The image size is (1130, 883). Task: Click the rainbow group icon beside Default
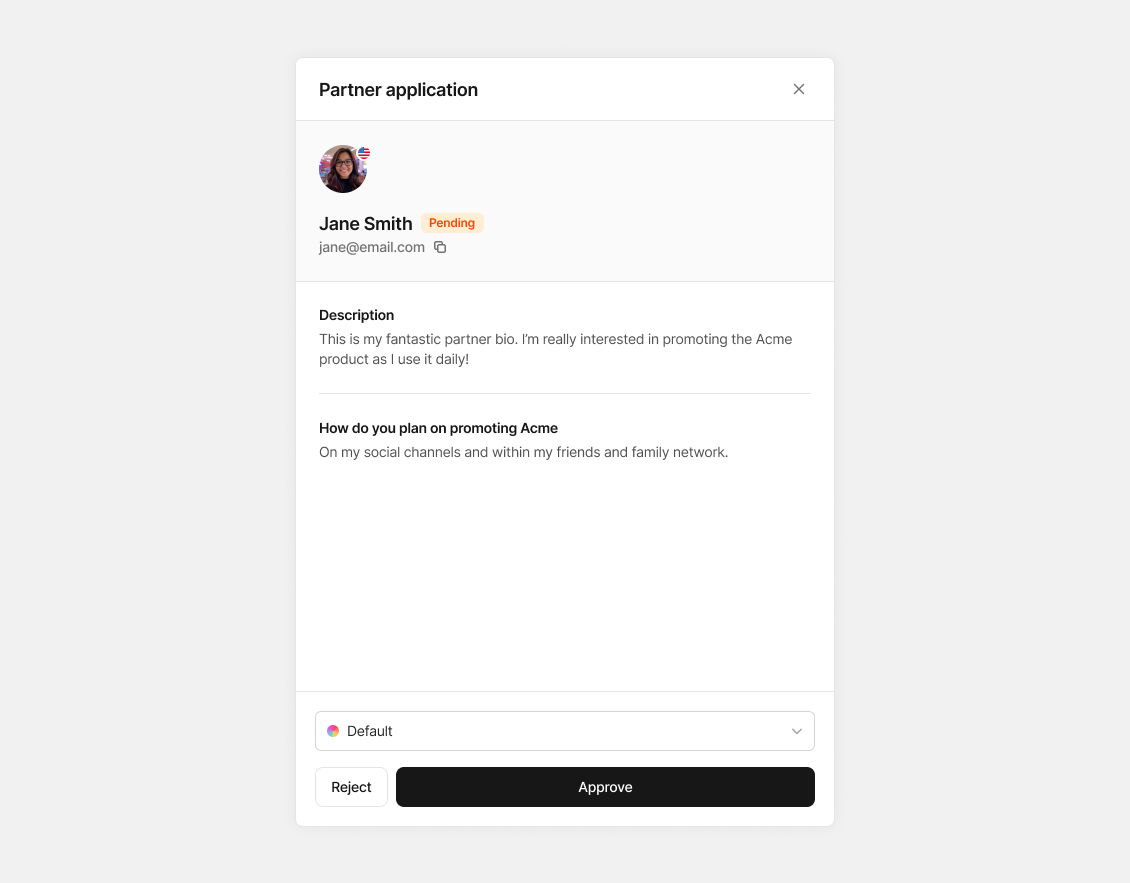333,731
